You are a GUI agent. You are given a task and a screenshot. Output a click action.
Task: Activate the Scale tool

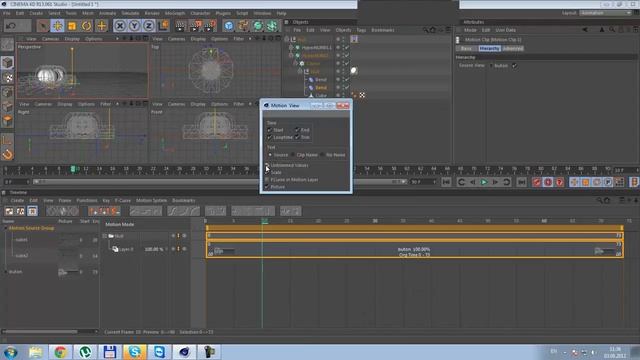coord(72,26)
